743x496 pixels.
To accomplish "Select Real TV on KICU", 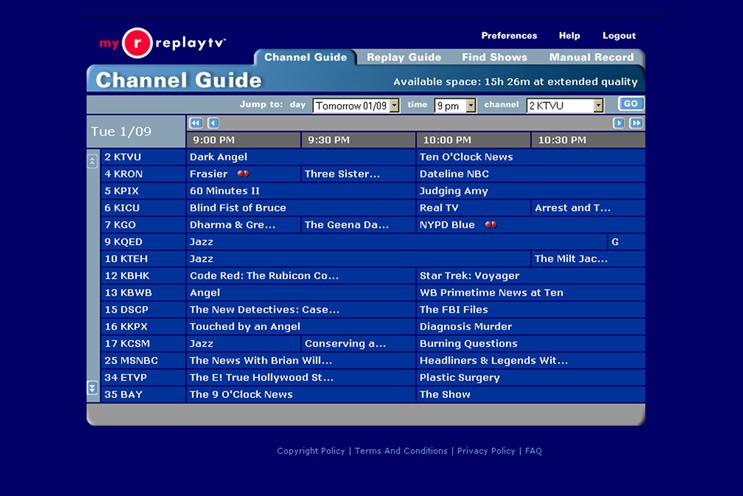I will click(473, 207).
